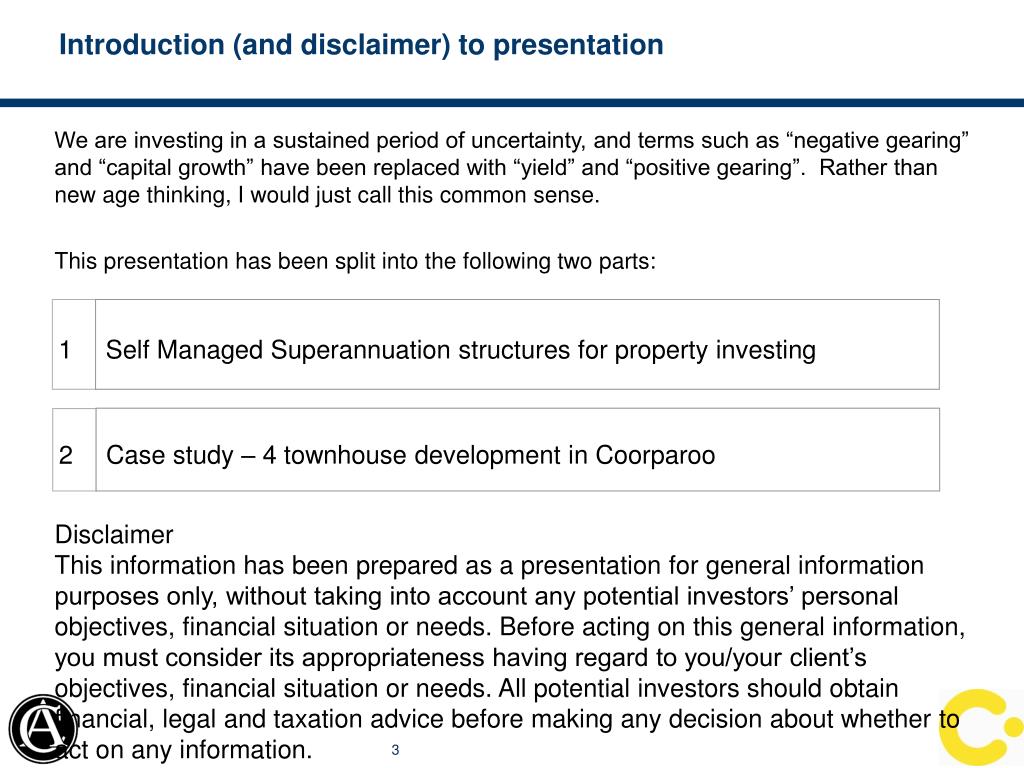Viewport: 1024px width, 768px height.
Task: Click 'This information has been prepared' disclaimer line
Action: 489,566
